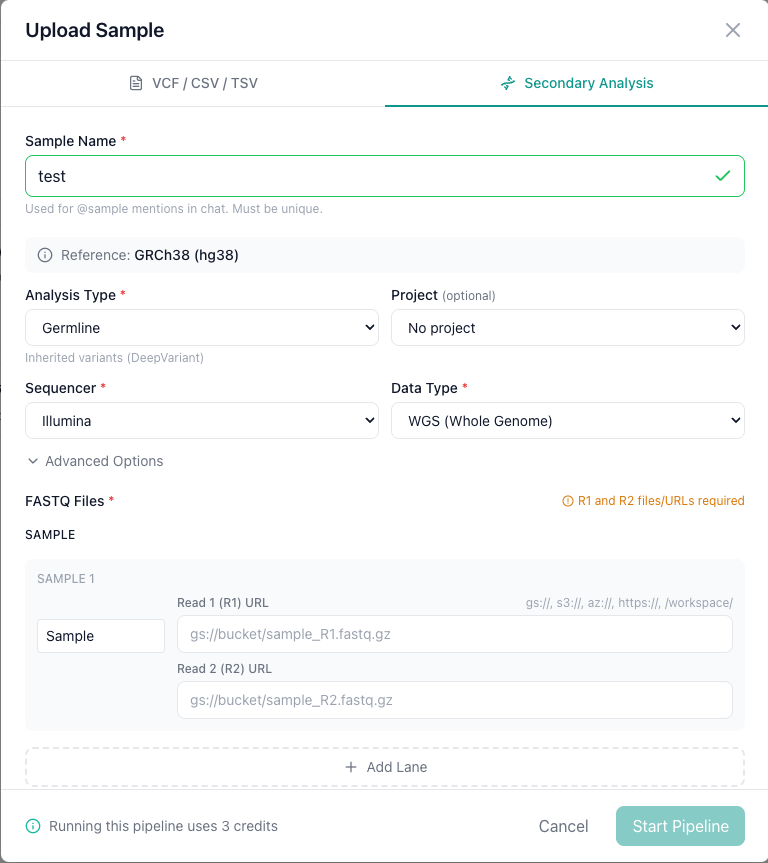Click the sparkle icon beside Secondary Analysis
This screenshot has width=768, height=863.
point(508,83)
